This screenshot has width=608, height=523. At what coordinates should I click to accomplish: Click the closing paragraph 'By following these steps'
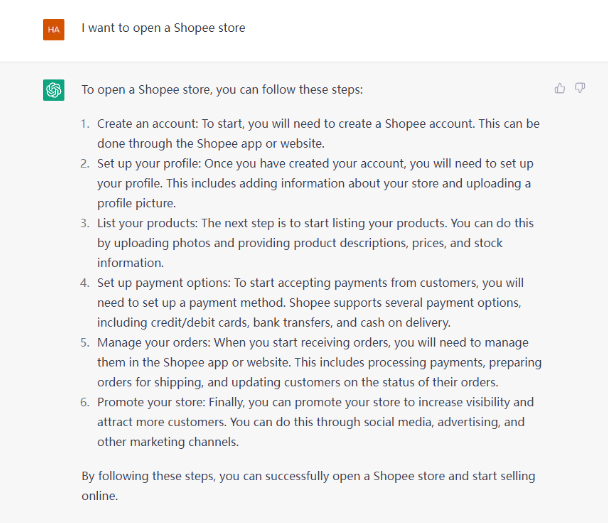[x=308, y=486]
